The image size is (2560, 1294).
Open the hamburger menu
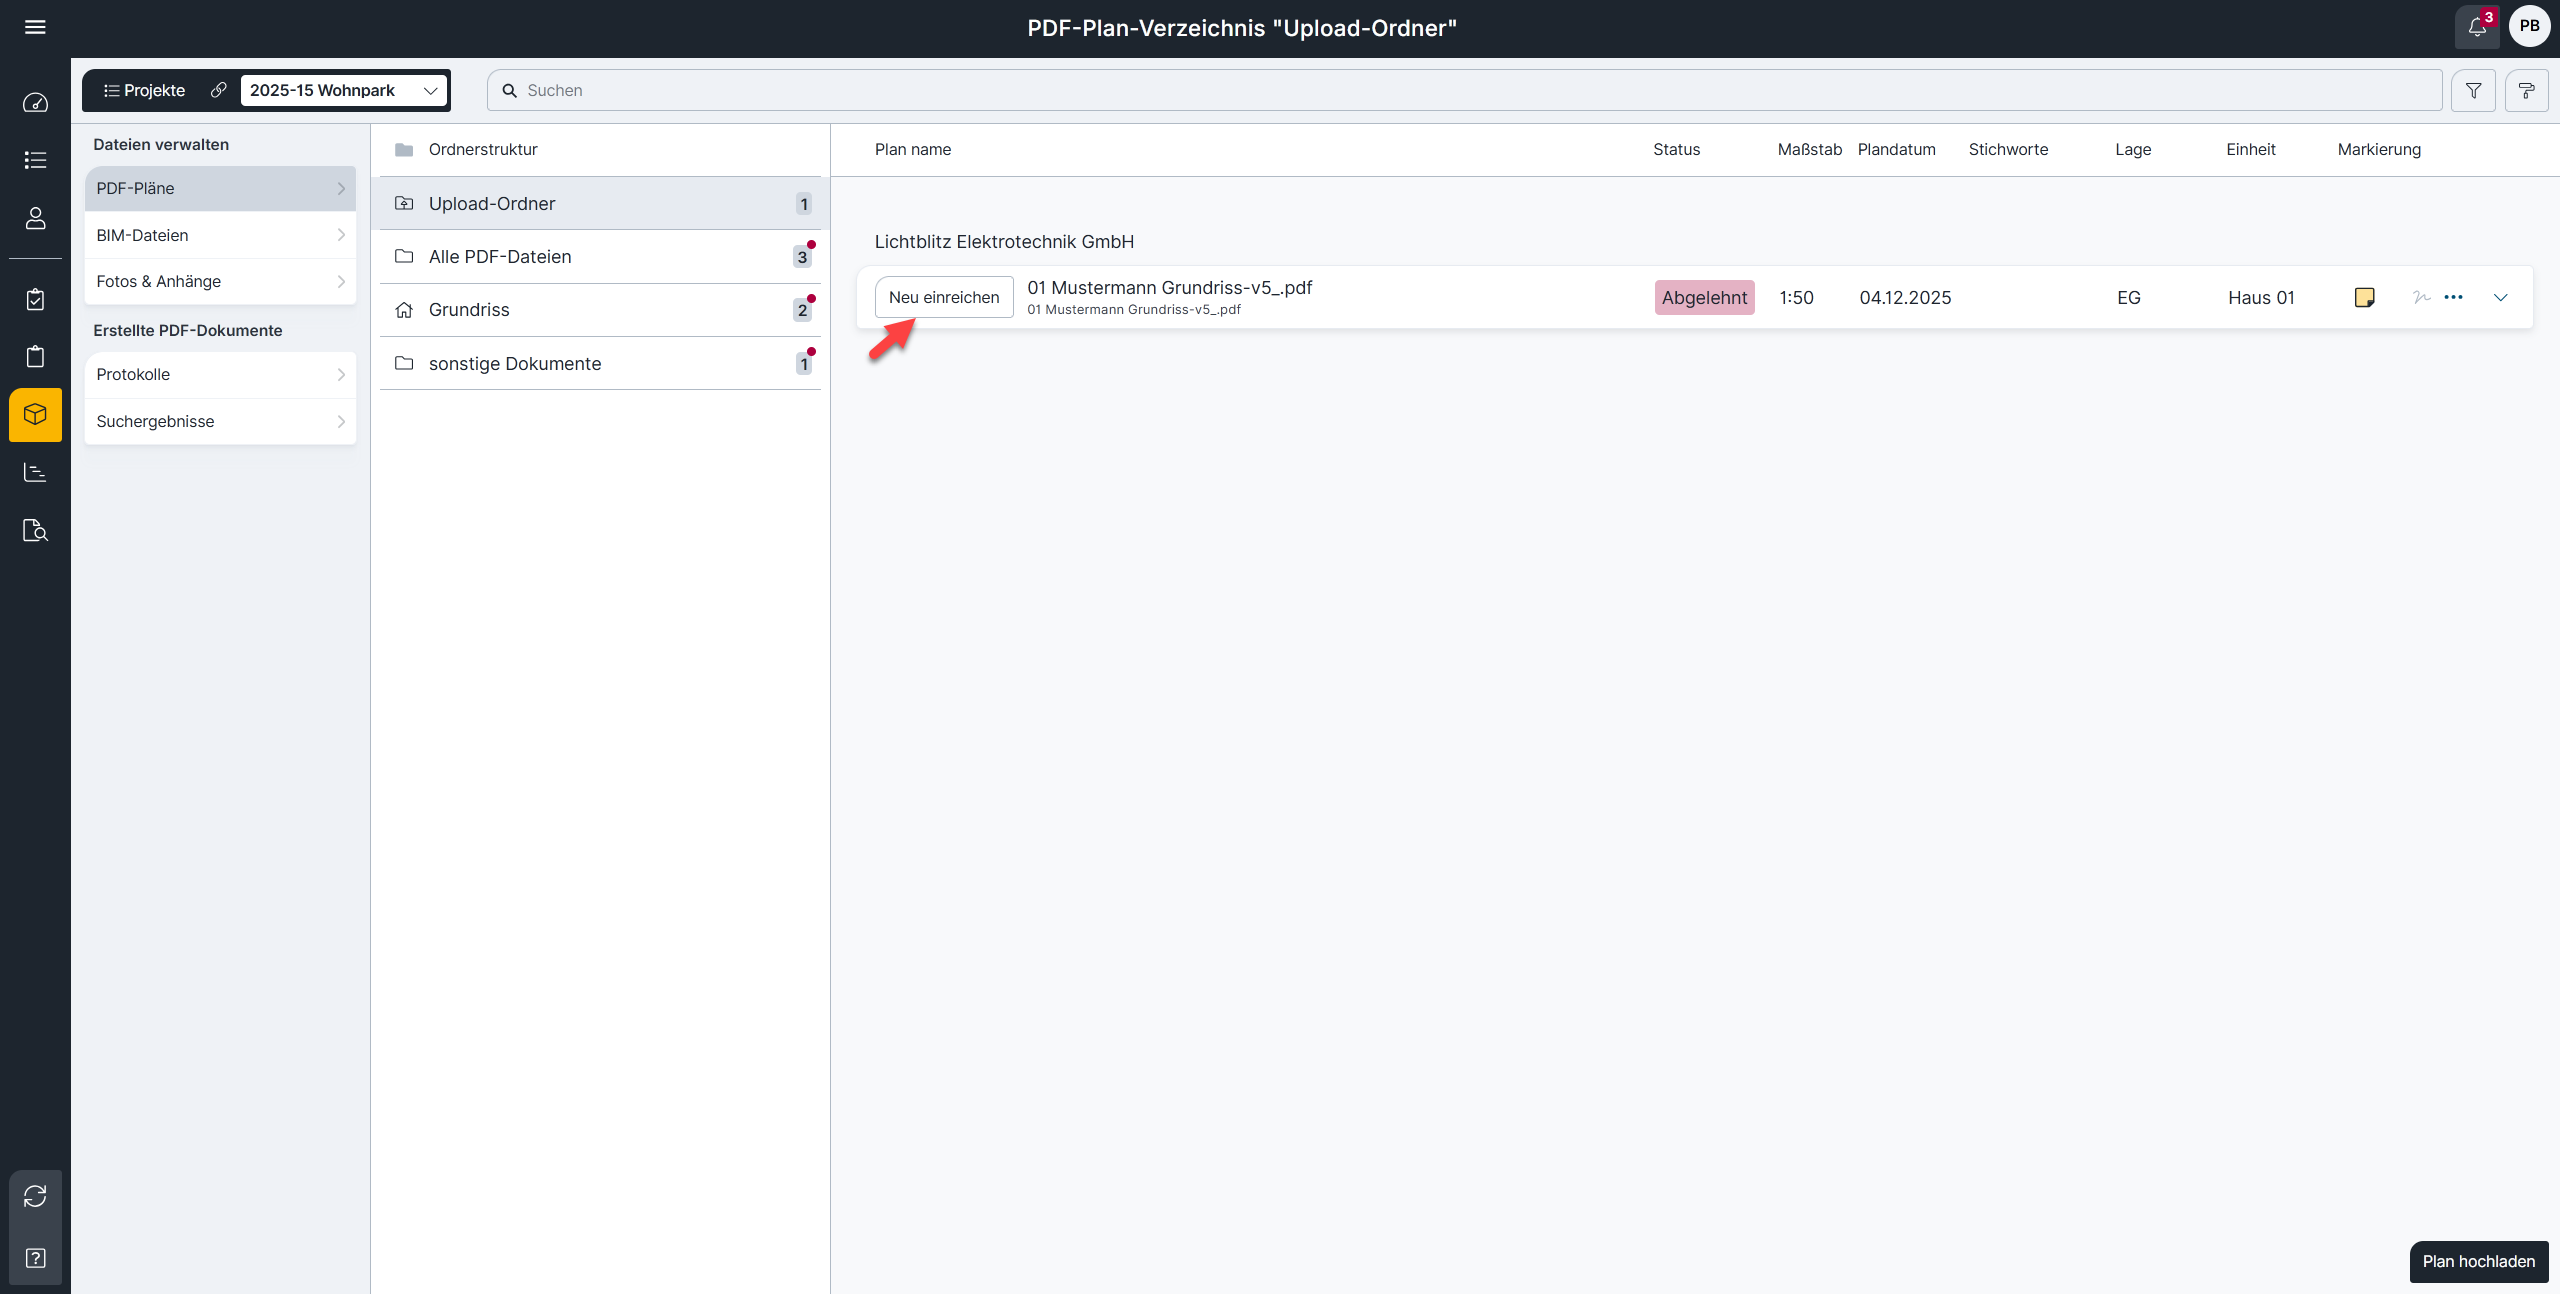point(35,27)
